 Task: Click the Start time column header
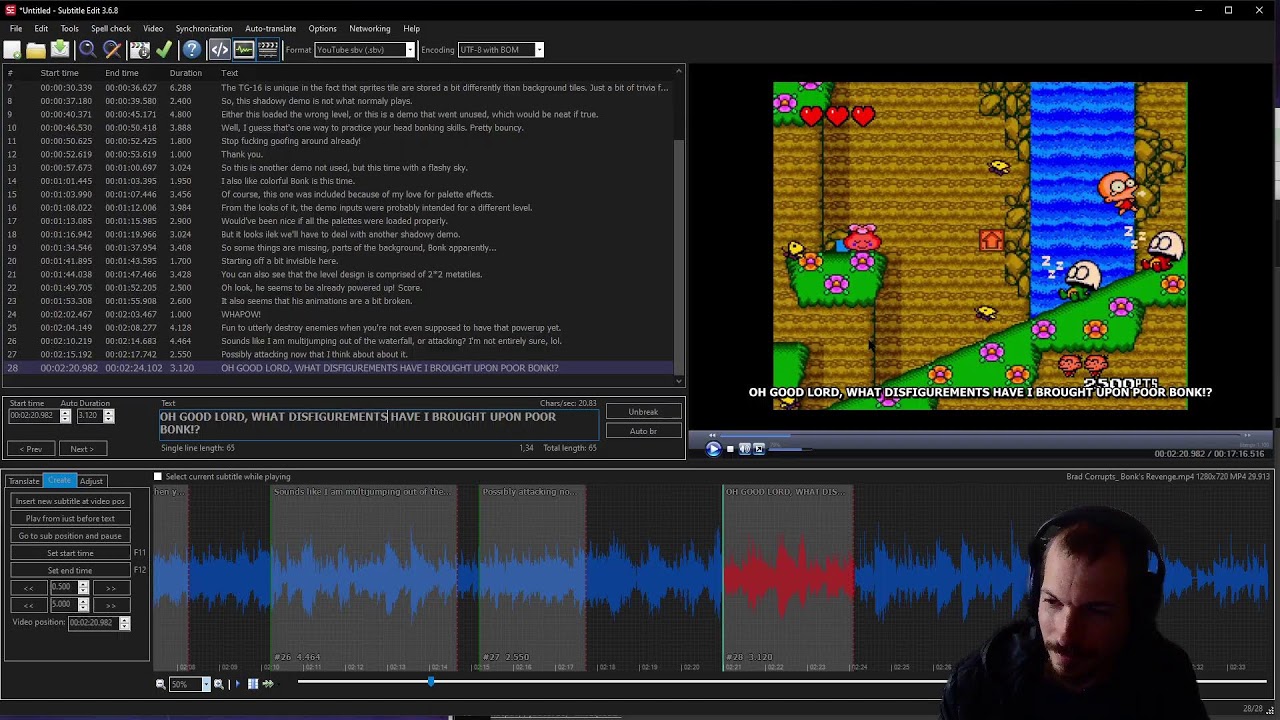(59, 73)
